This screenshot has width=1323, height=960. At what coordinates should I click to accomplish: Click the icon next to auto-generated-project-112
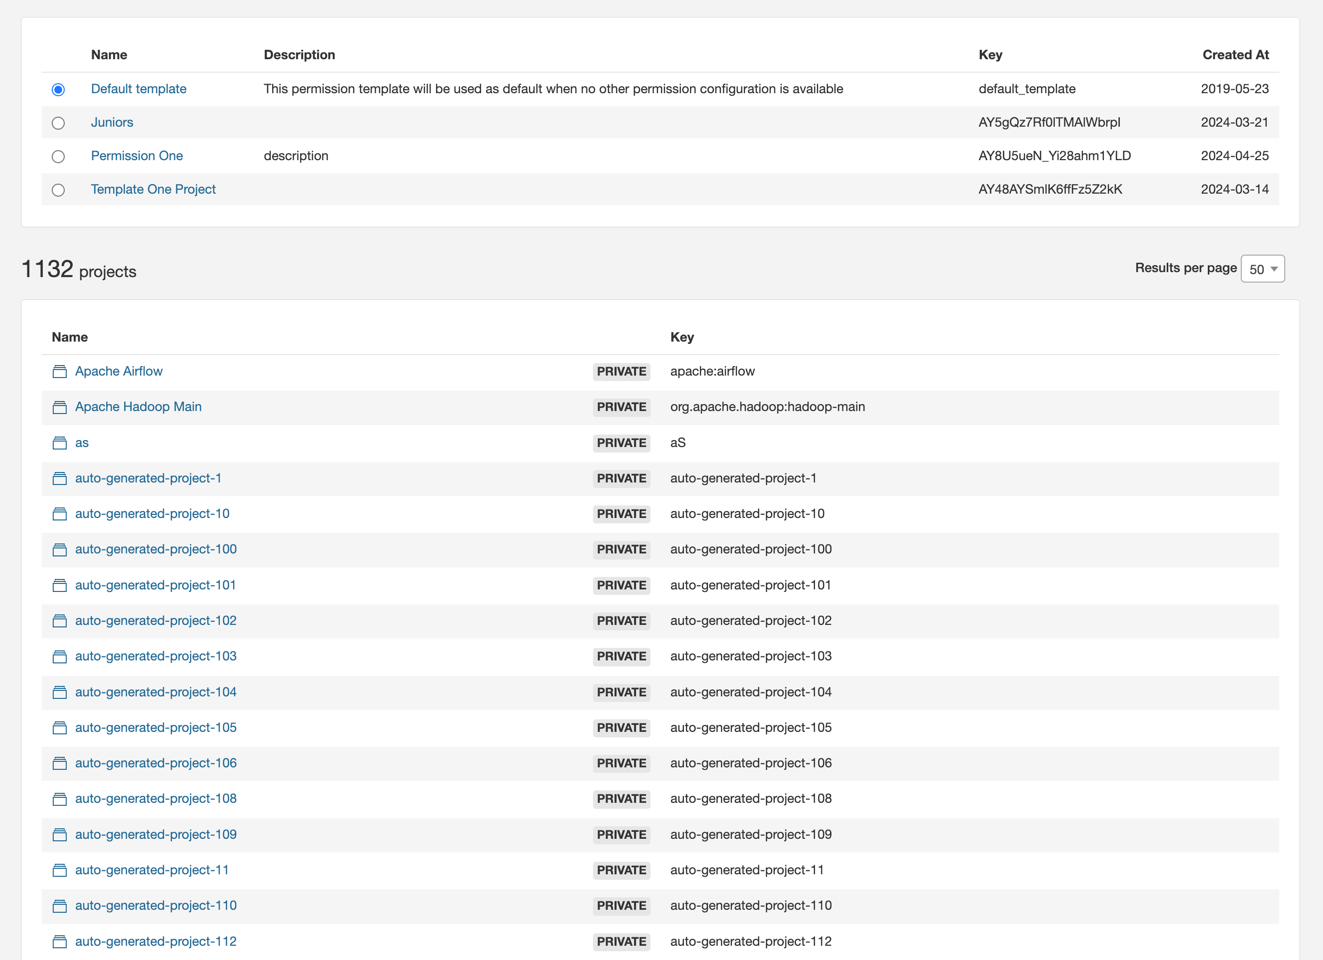click(x=60, y=942)
